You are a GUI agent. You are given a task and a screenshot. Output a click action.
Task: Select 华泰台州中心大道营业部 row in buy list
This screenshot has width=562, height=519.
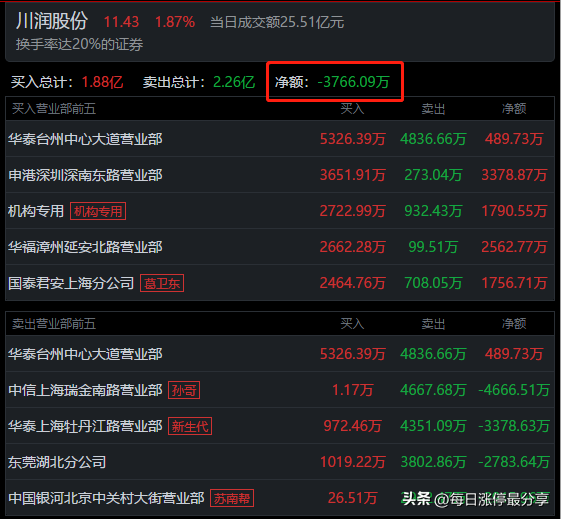[280, 139]
